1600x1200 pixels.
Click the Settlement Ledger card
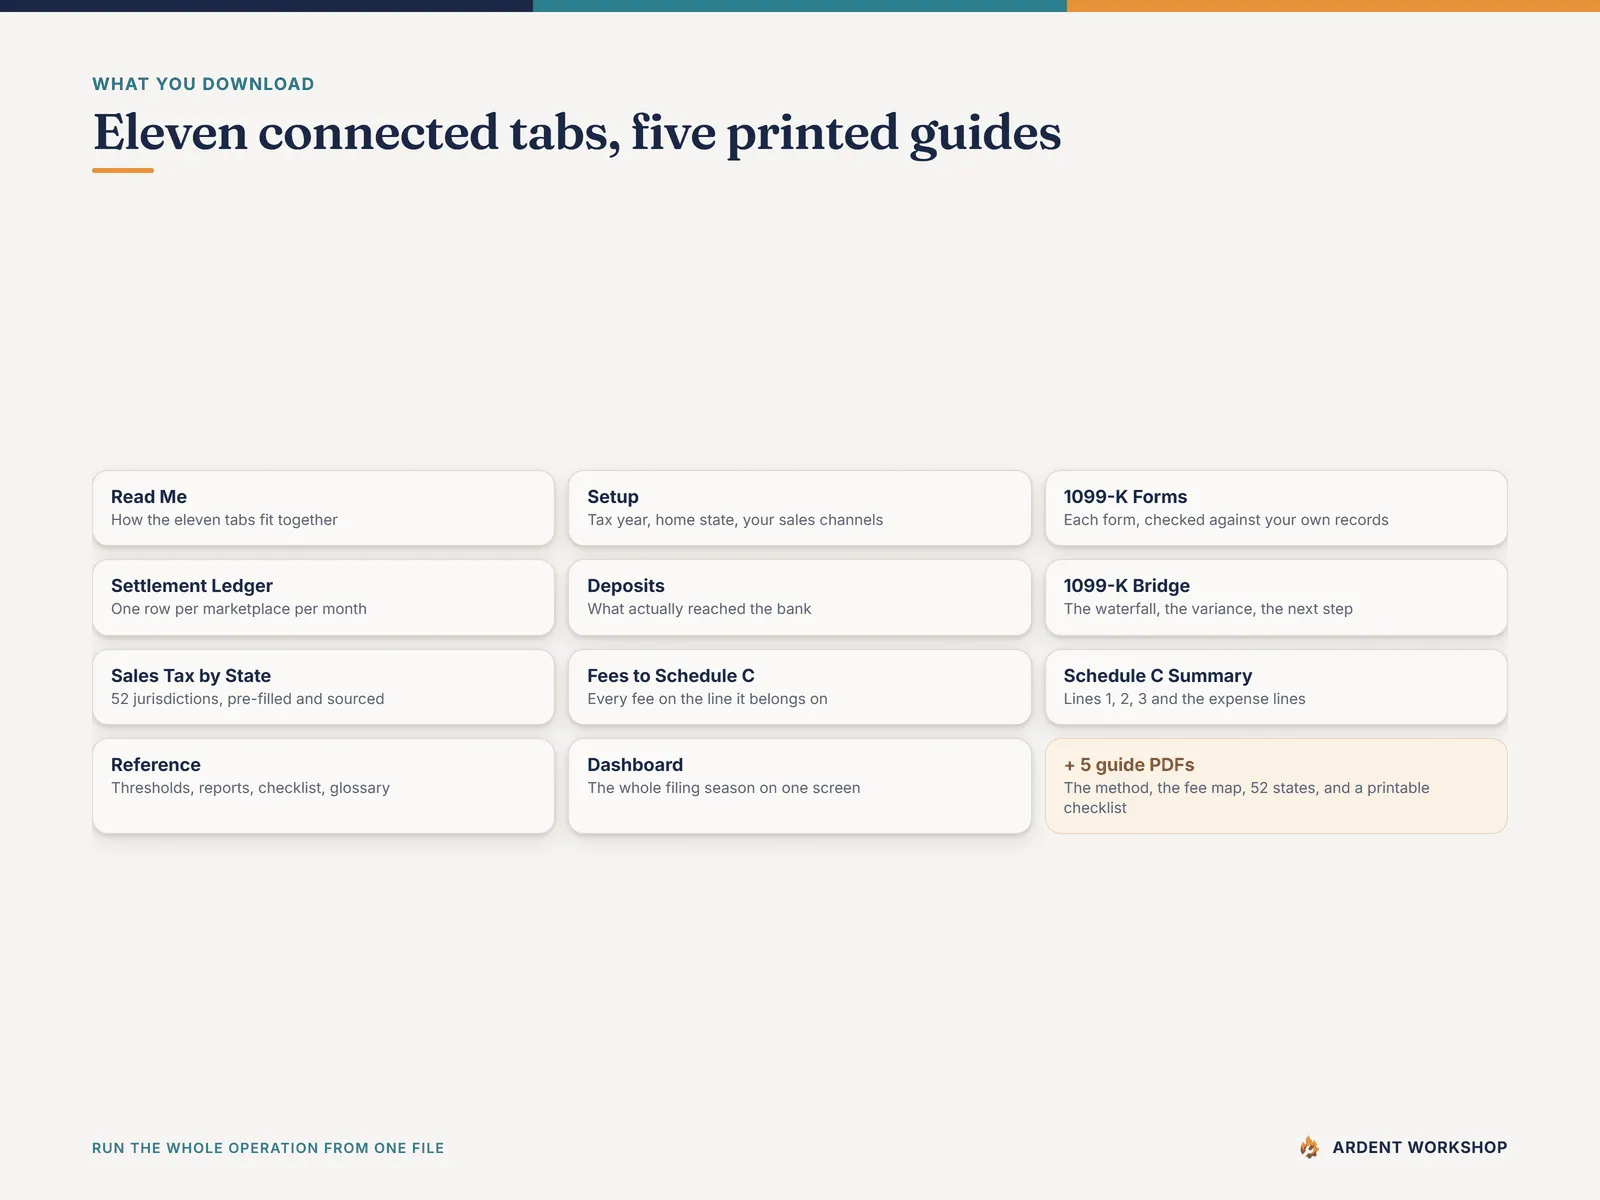click(x=323, y=597)
